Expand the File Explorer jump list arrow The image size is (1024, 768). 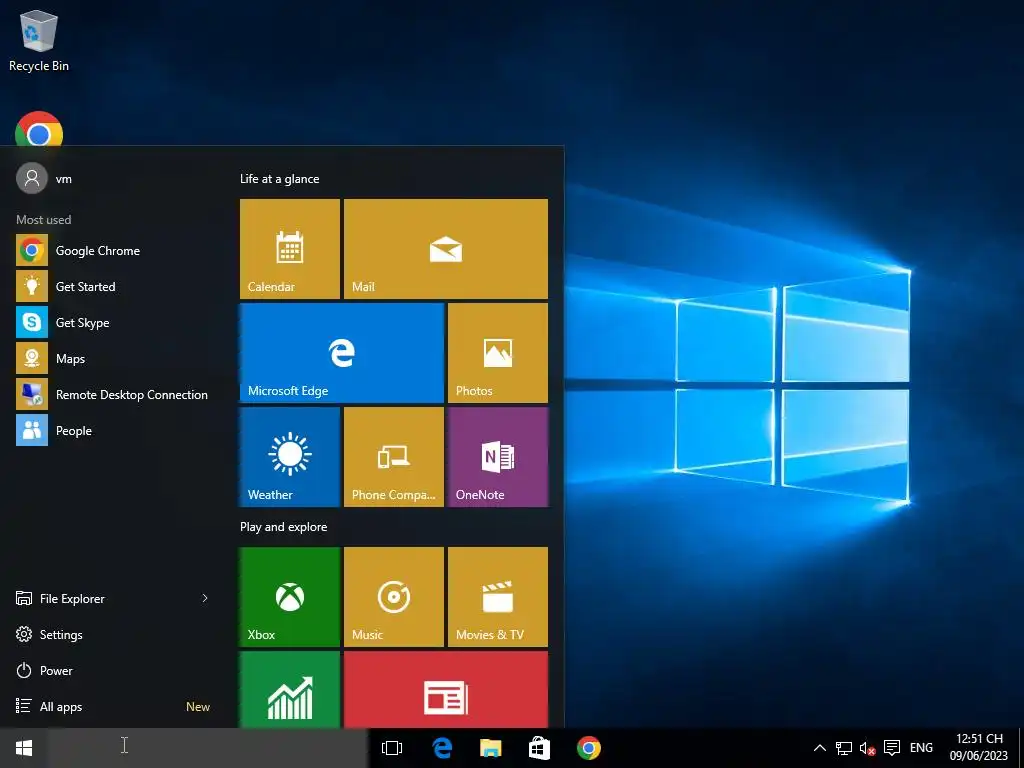pyautogui.click(x=205, y=598)
